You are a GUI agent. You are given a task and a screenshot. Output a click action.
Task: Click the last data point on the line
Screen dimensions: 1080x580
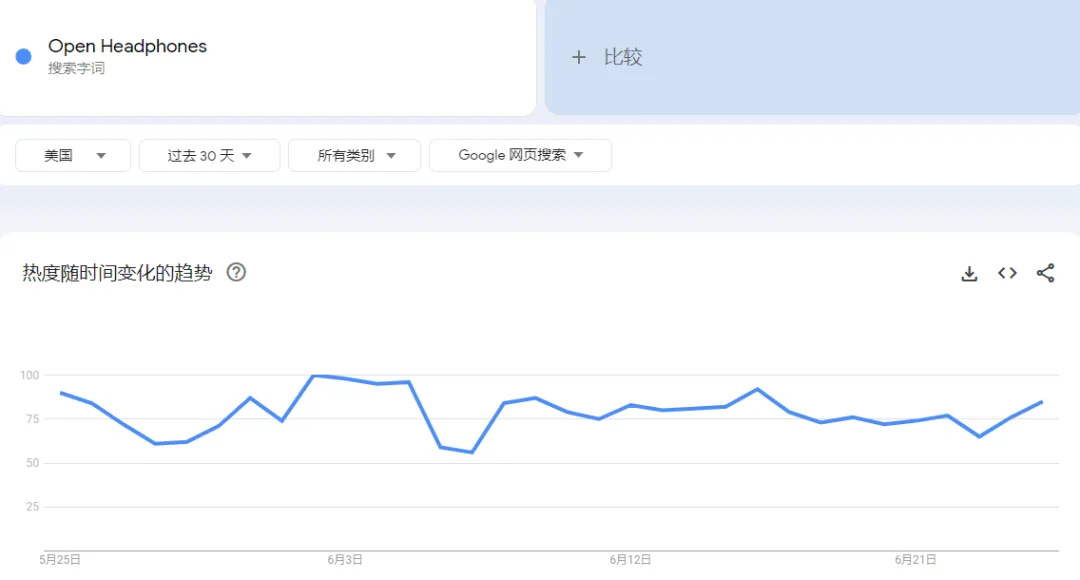[1042, 402]
